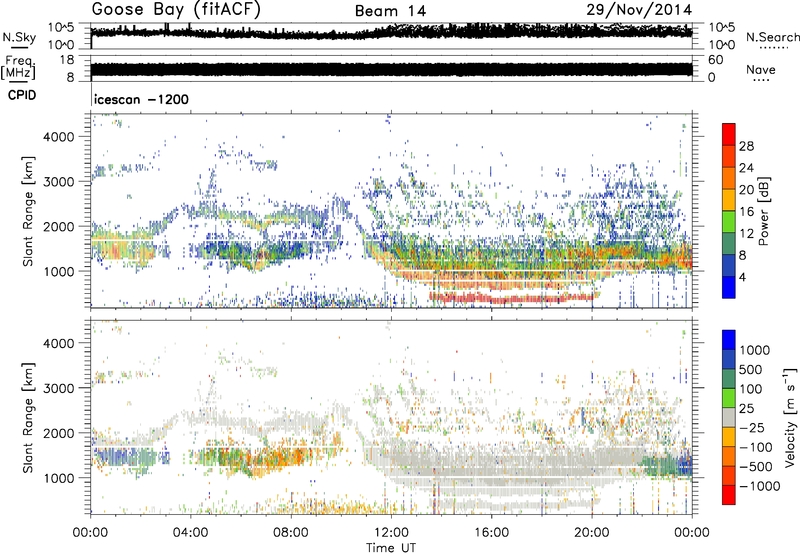800x554 pixels.
Task: Click the dotted line sample under 'Nave'
Action: tap(761, 80)
